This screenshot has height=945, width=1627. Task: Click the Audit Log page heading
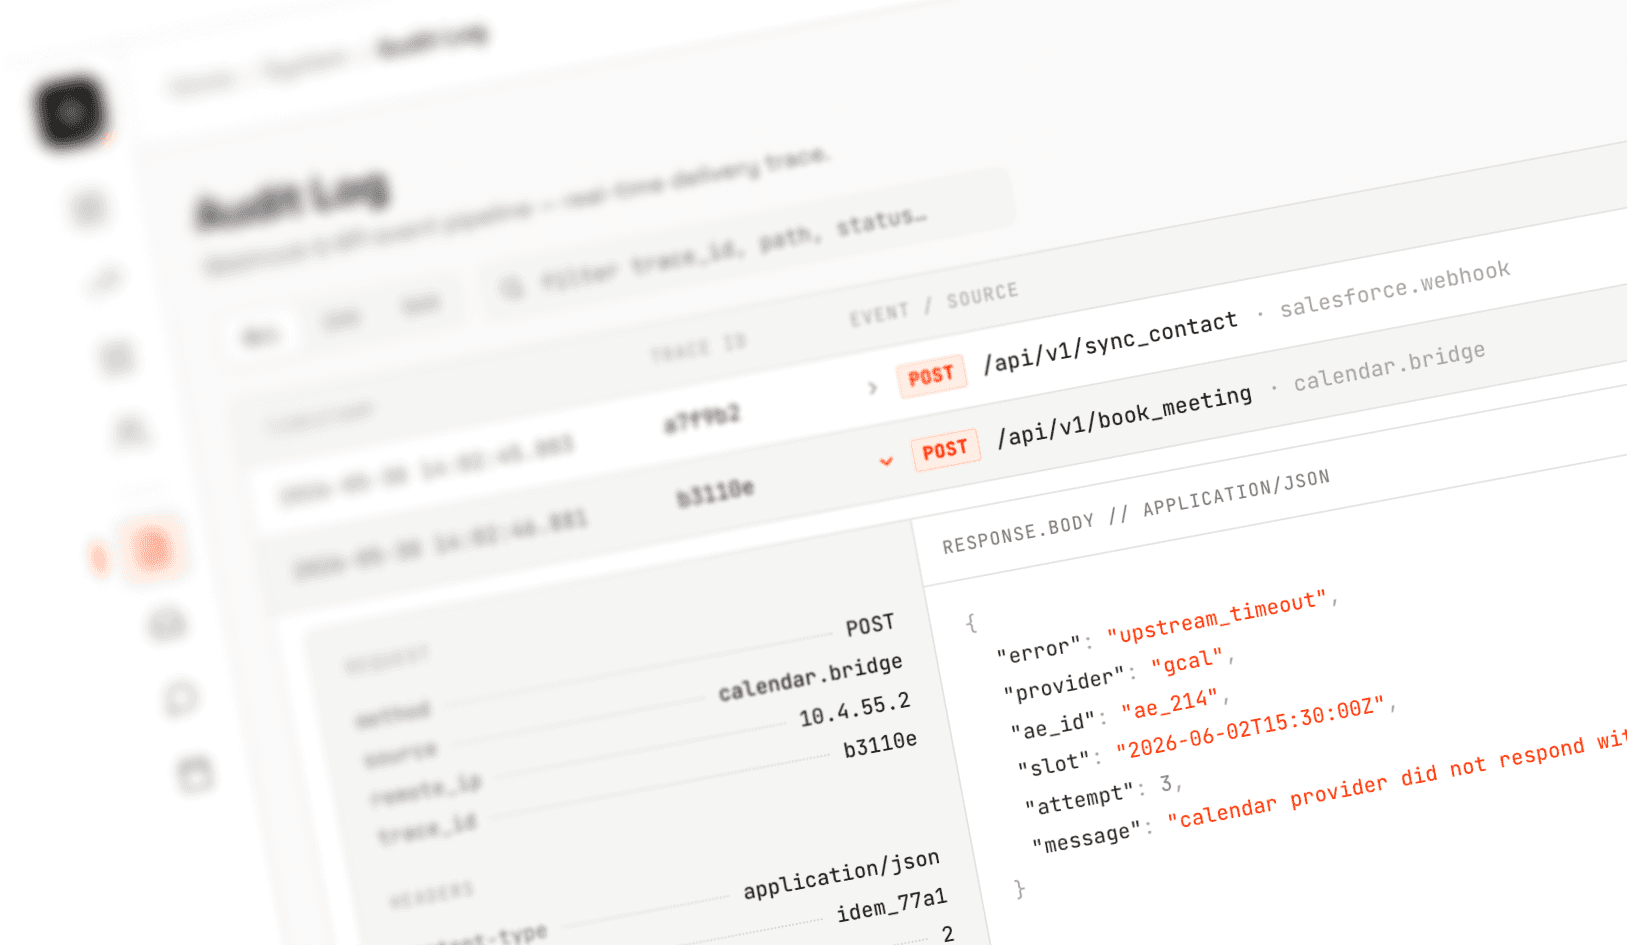tap(293, 200)
